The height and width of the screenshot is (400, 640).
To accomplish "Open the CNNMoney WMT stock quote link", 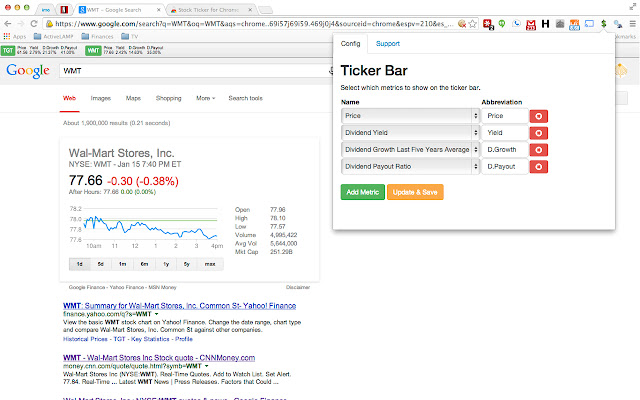I will tap(159, 358).
